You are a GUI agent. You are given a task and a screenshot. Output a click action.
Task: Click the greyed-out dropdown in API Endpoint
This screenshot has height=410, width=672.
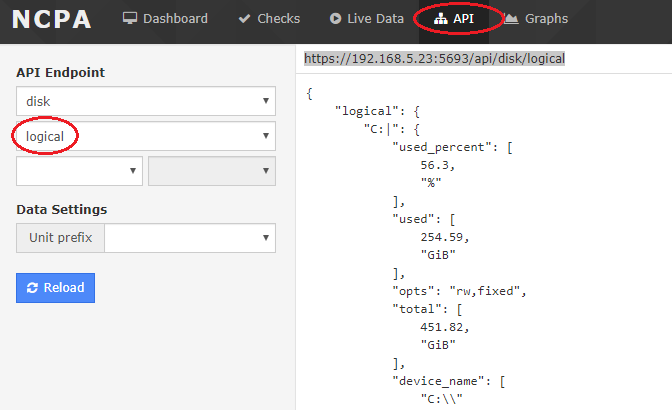[211, 171]
